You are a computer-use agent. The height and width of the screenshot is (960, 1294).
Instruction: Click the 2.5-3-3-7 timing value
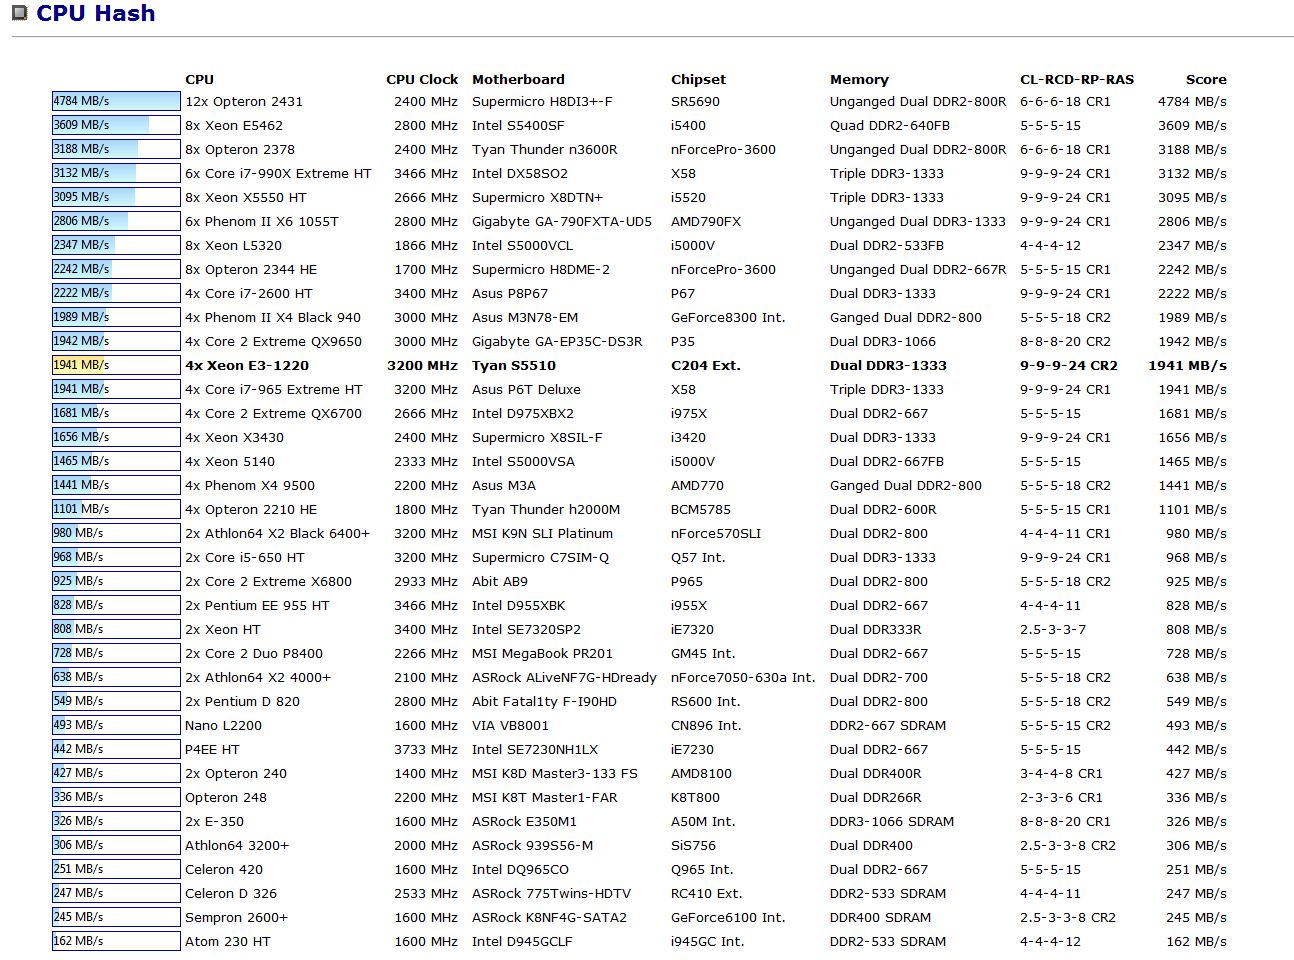click(x=1053, y=629)
